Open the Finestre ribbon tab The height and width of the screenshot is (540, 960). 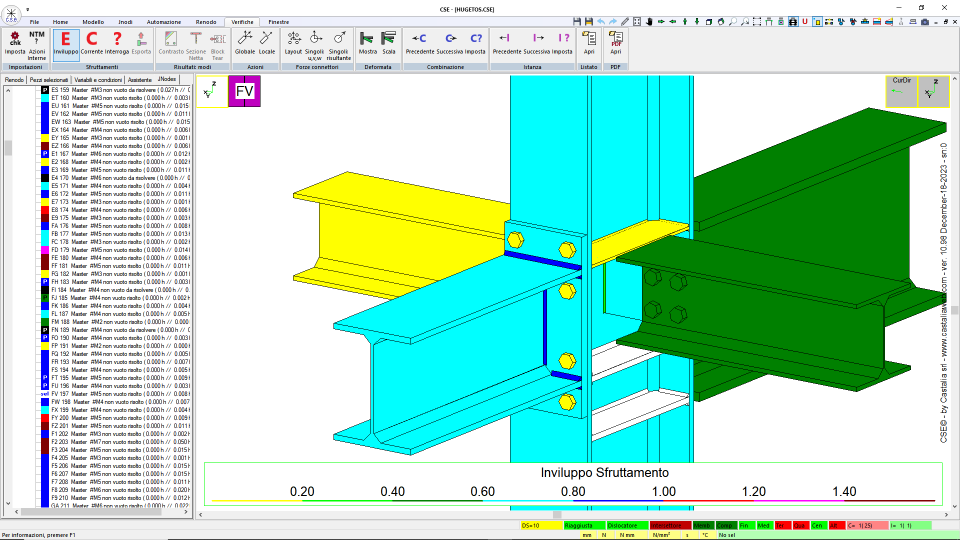pyautogui.click(x=279, y=22)
